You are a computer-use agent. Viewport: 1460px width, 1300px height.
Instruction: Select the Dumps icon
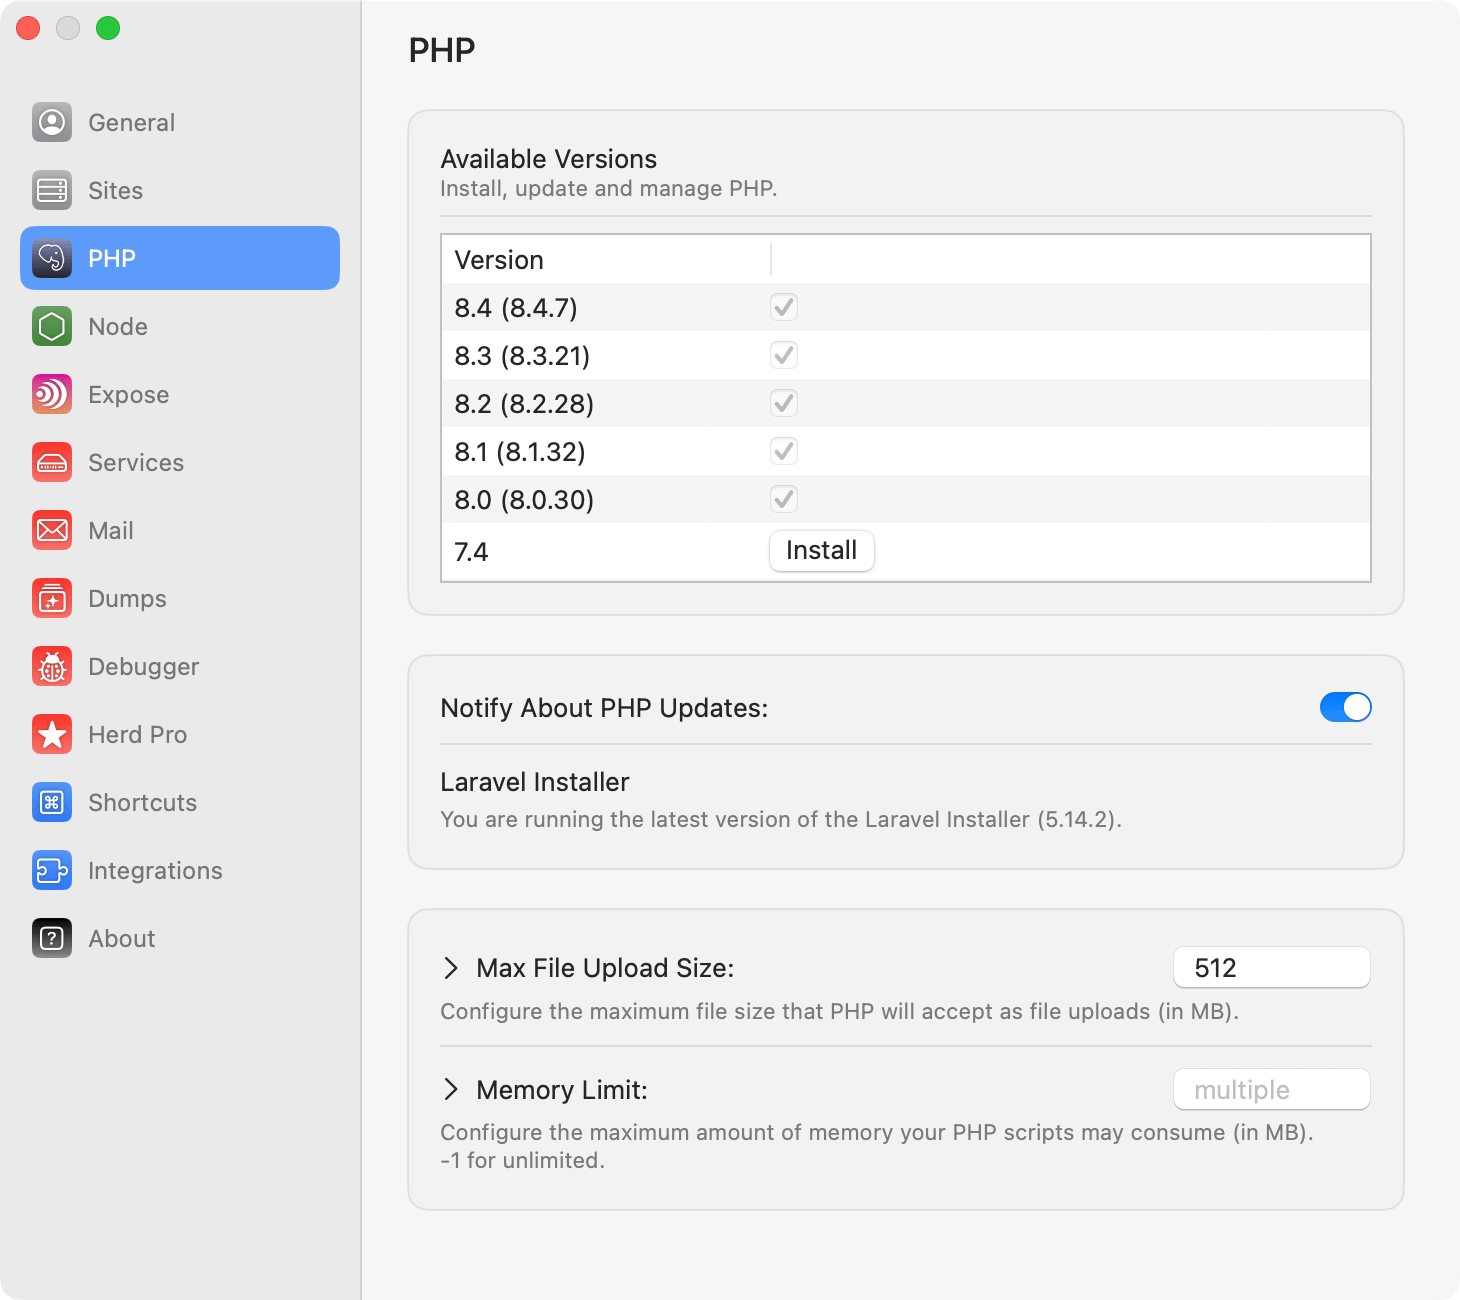(52, 598)
